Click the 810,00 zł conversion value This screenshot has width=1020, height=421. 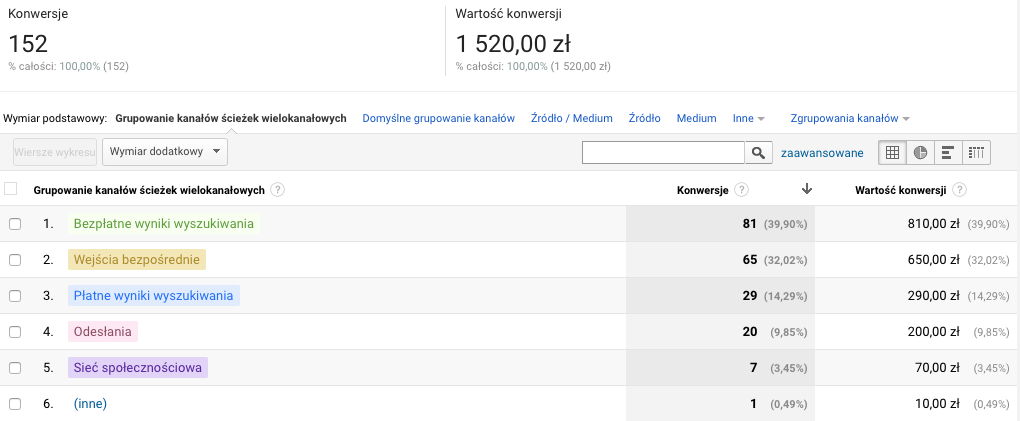[933, 224]
